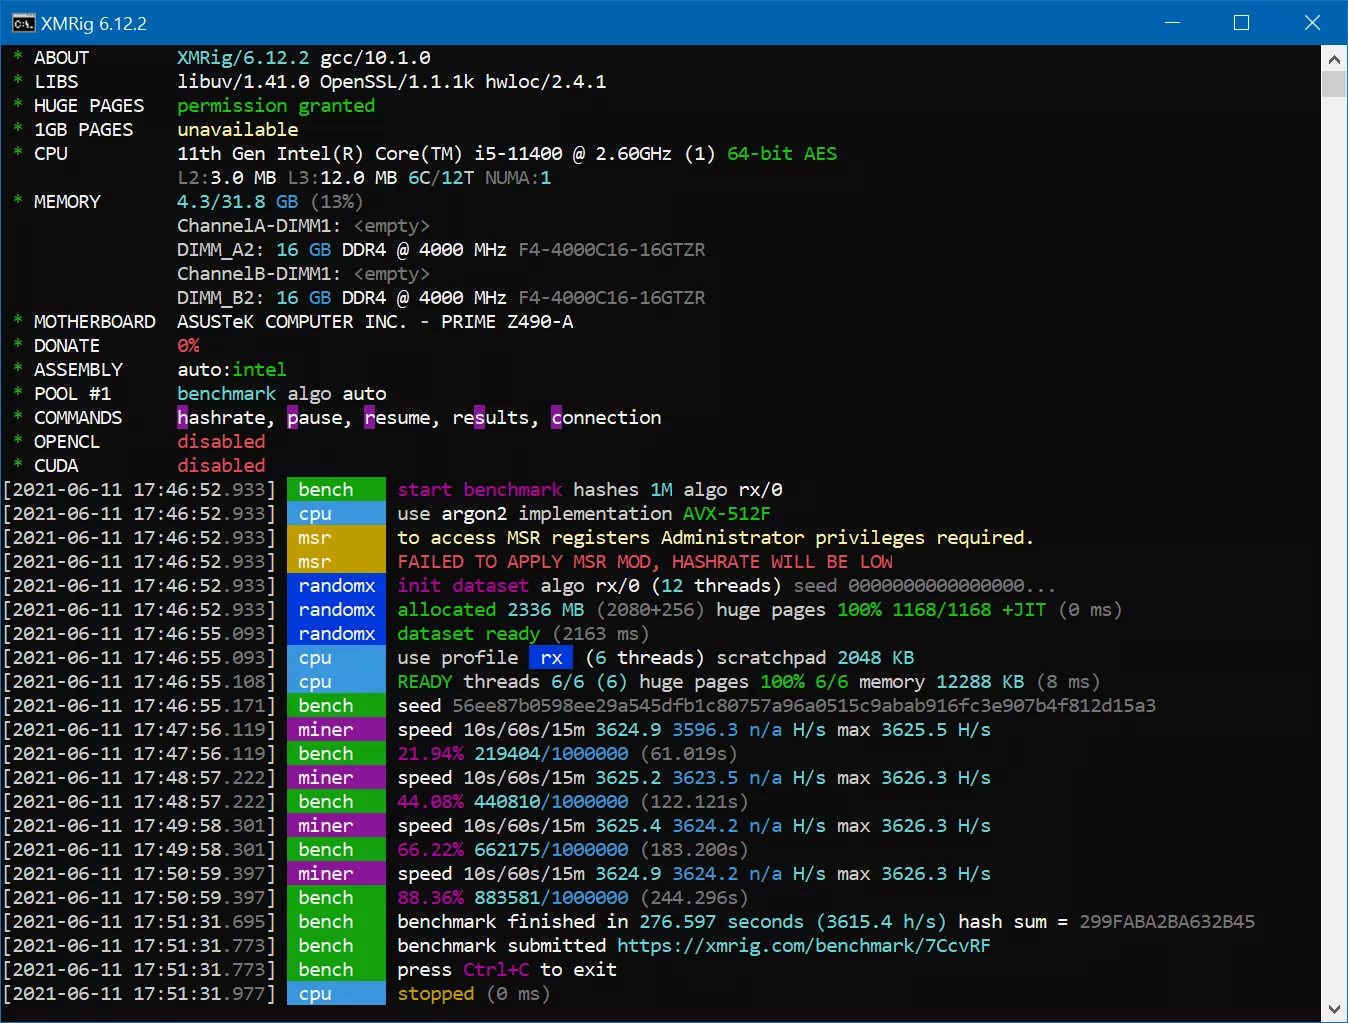The image size is (1348, 1023).
Task: Click the 4.3/31.8 GB memory value
Action: (x=238, y=202)
